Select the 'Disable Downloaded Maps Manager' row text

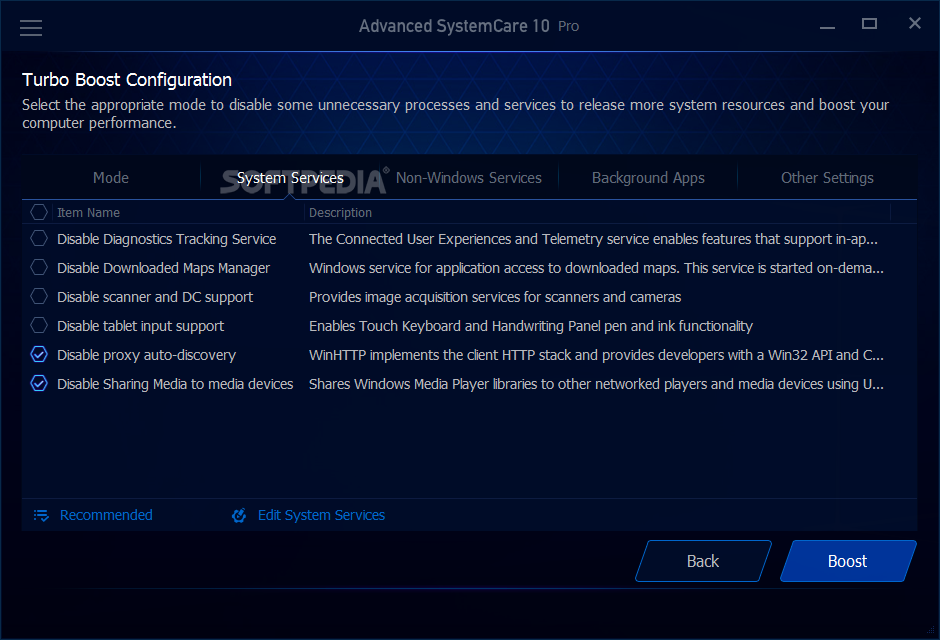click(163, 268)
